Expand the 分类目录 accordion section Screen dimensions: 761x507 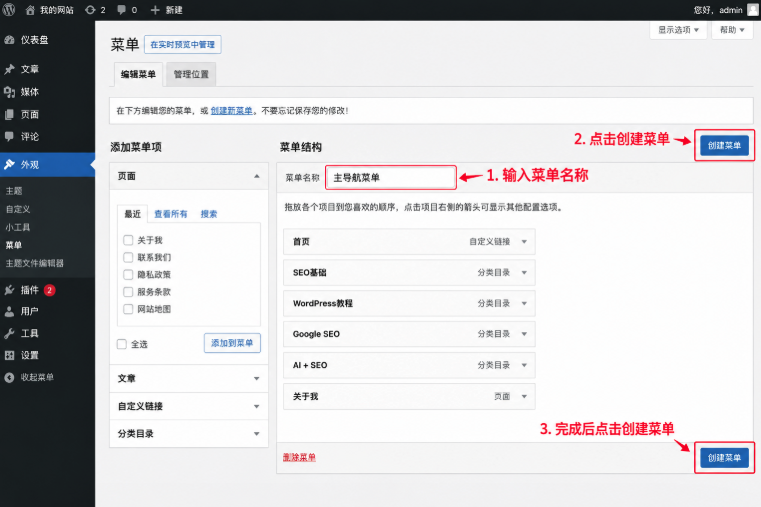(189, 434)
